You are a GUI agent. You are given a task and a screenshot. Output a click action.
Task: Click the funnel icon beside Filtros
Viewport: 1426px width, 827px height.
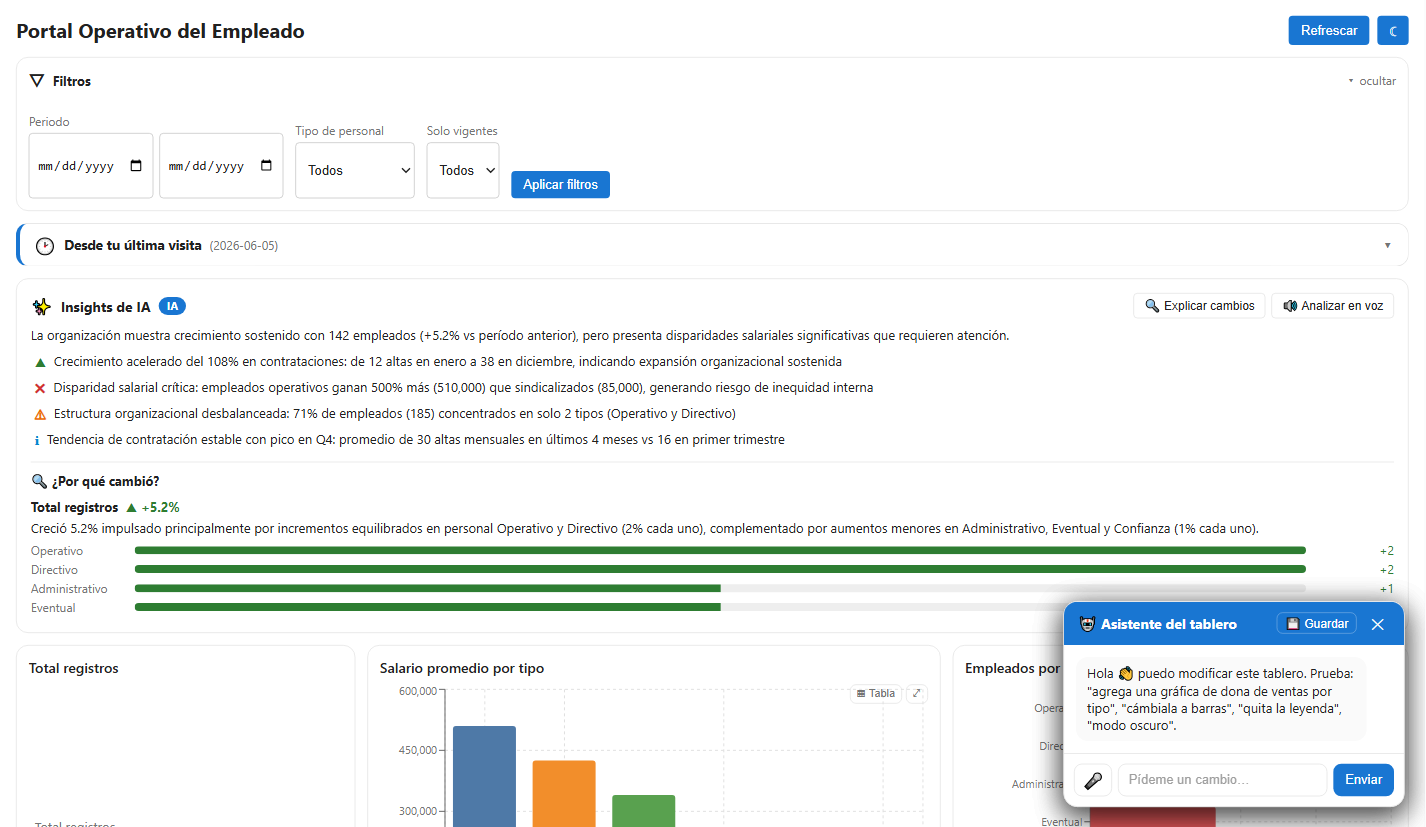point(37,81)
